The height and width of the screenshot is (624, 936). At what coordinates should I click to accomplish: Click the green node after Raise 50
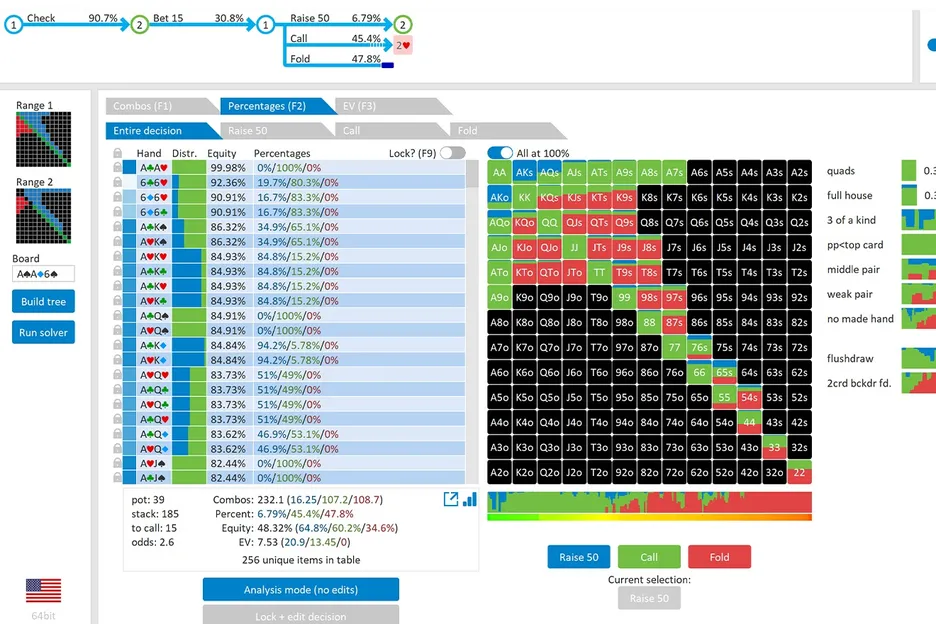coord(402,25)
